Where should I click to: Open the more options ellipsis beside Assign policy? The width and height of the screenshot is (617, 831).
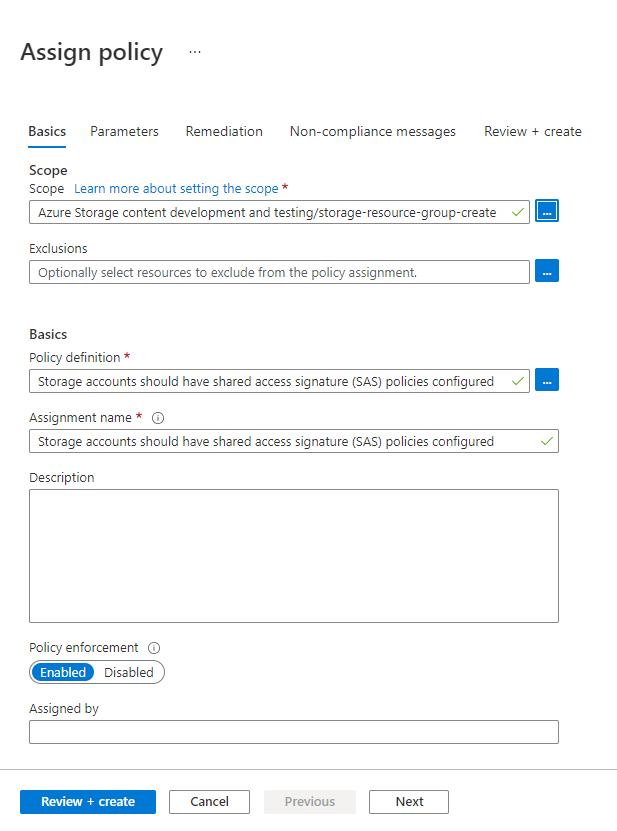195,53
